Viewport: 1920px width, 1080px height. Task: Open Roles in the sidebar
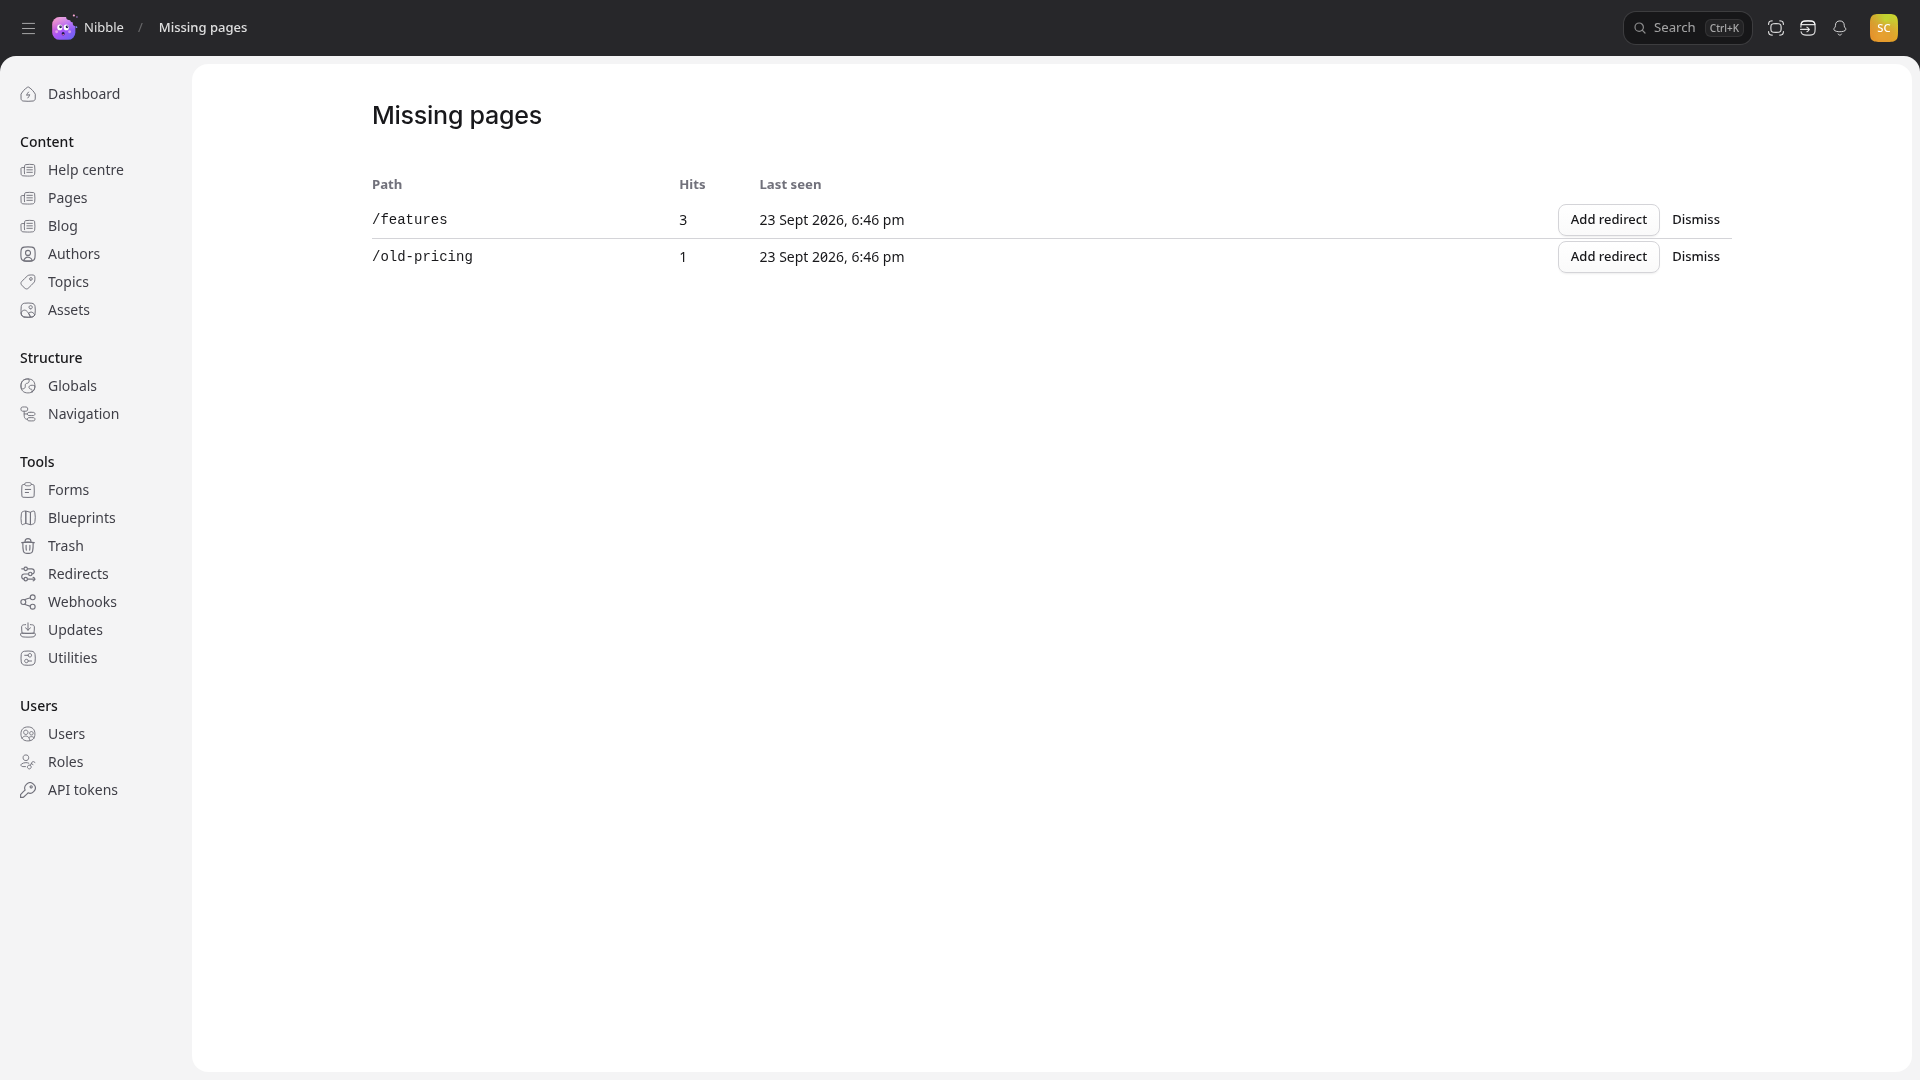point(66,762)
